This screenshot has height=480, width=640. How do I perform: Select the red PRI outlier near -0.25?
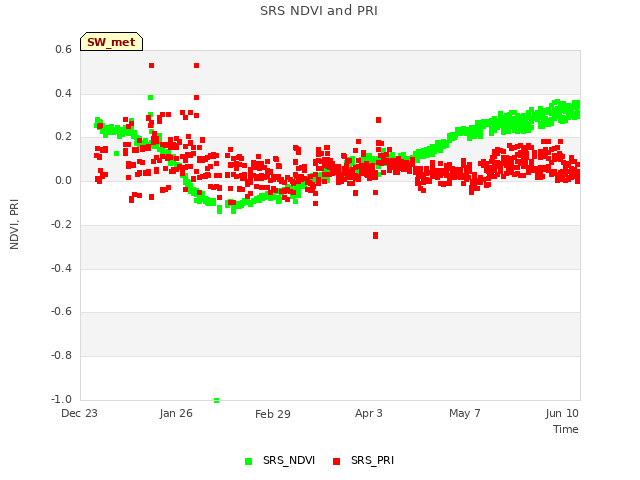click(x=376, y=236)
